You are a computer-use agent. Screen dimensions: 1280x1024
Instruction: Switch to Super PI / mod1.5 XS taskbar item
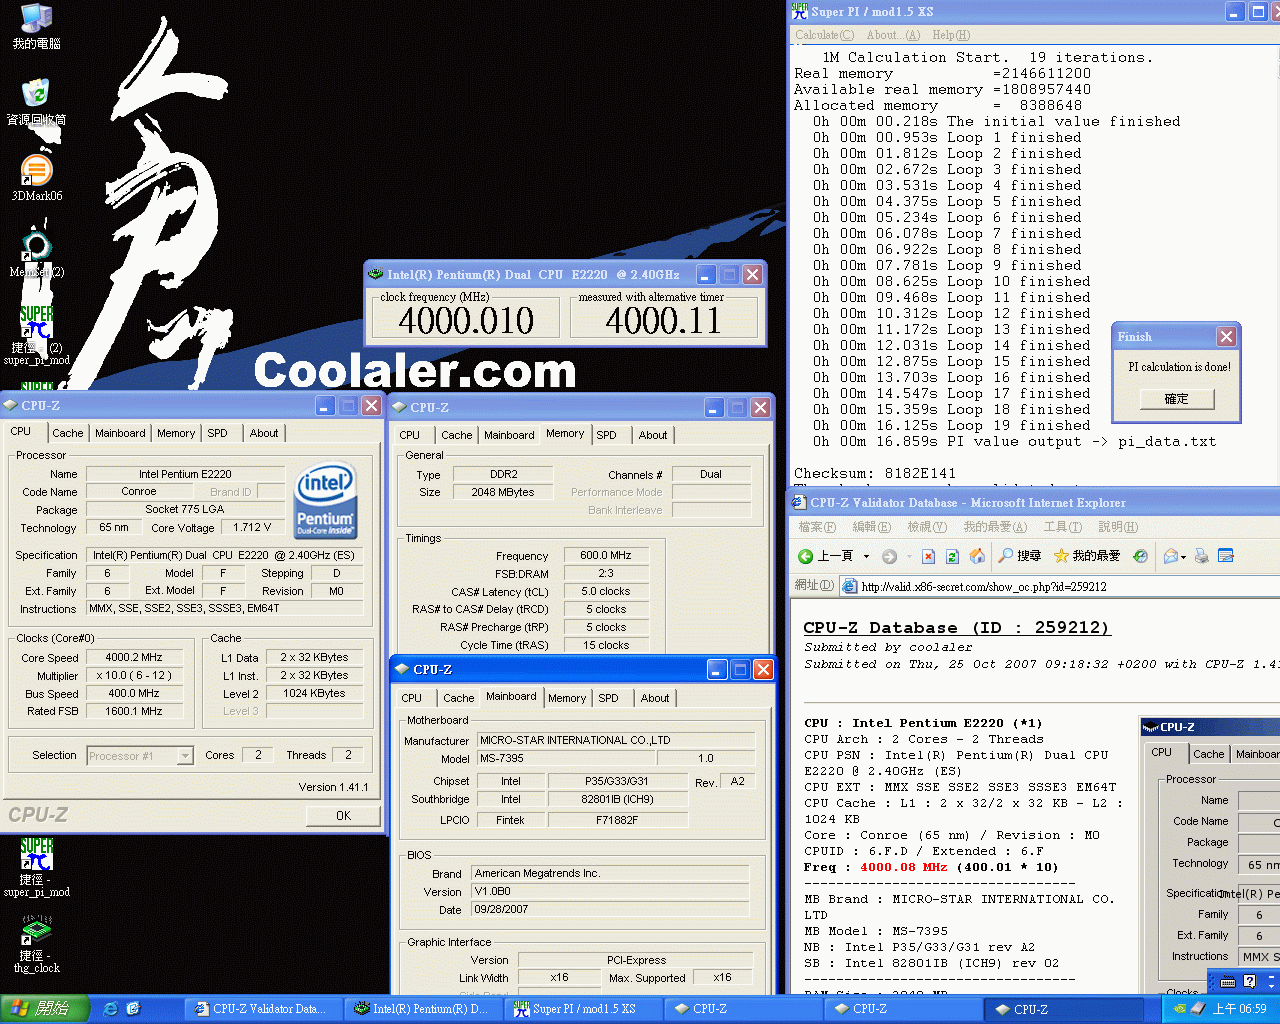point(585,1009)
